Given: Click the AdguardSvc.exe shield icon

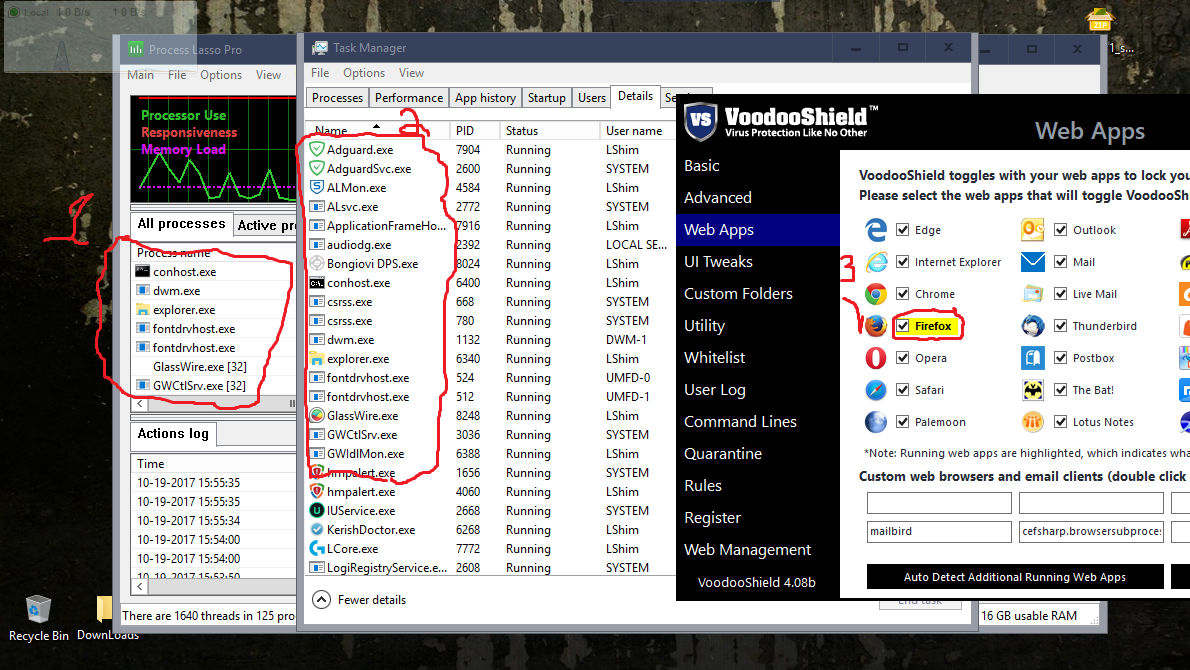Looking at the screenshot, I should (x=317, y=168).
